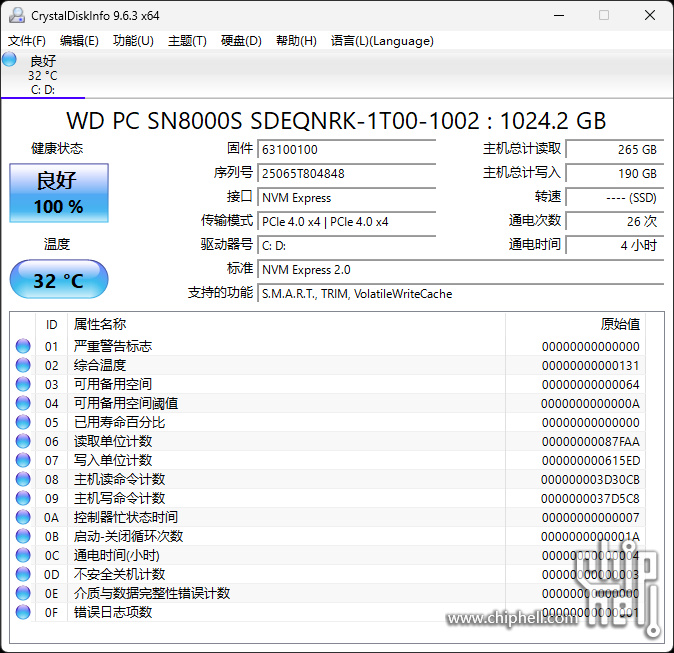
Task: Open the 编辑(E) menu
Action: tap(79, 41)
